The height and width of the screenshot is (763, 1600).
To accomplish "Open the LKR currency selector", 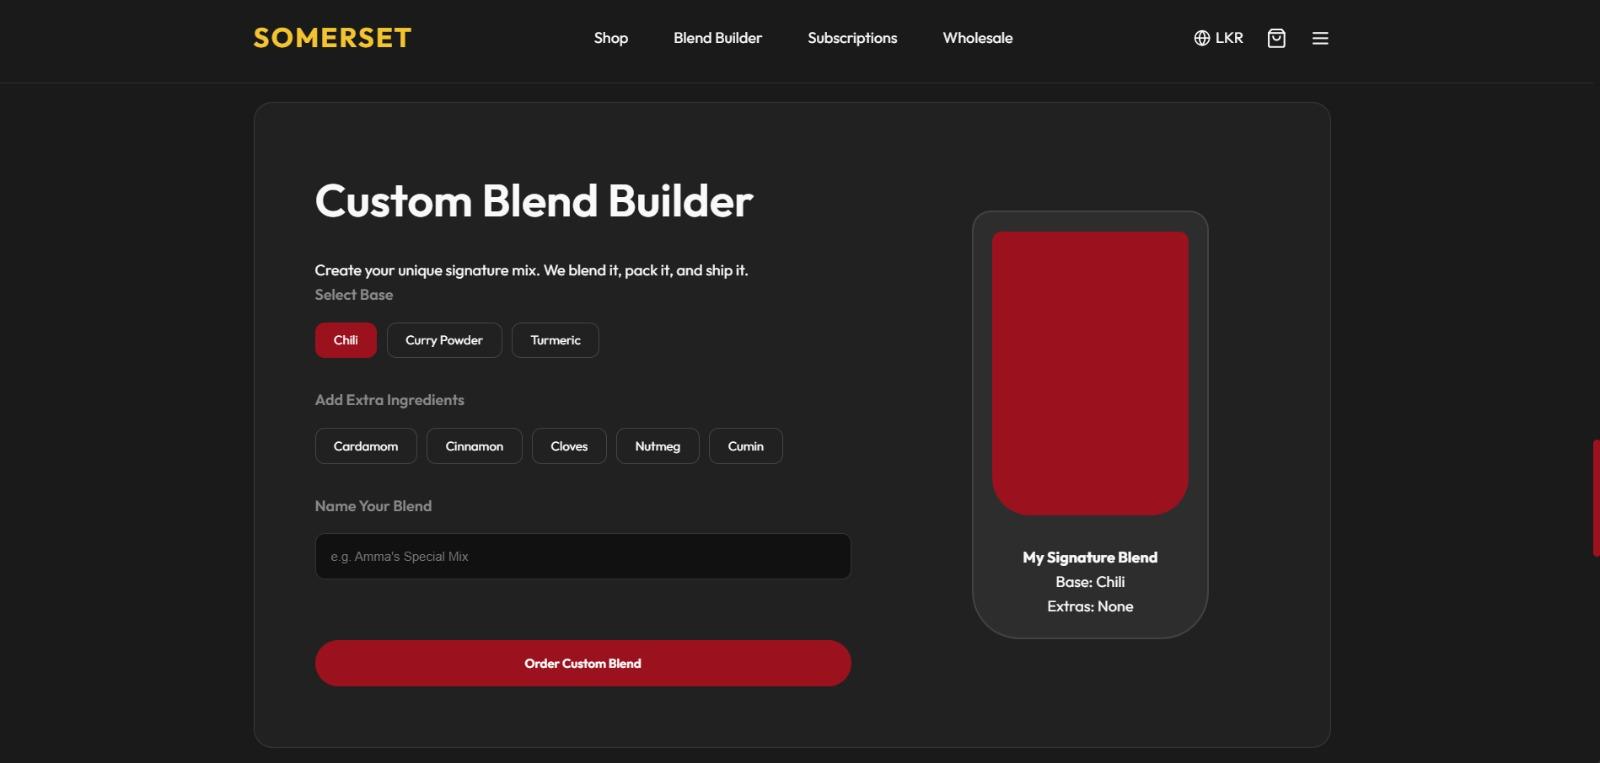I will (x=1219, y=38).
